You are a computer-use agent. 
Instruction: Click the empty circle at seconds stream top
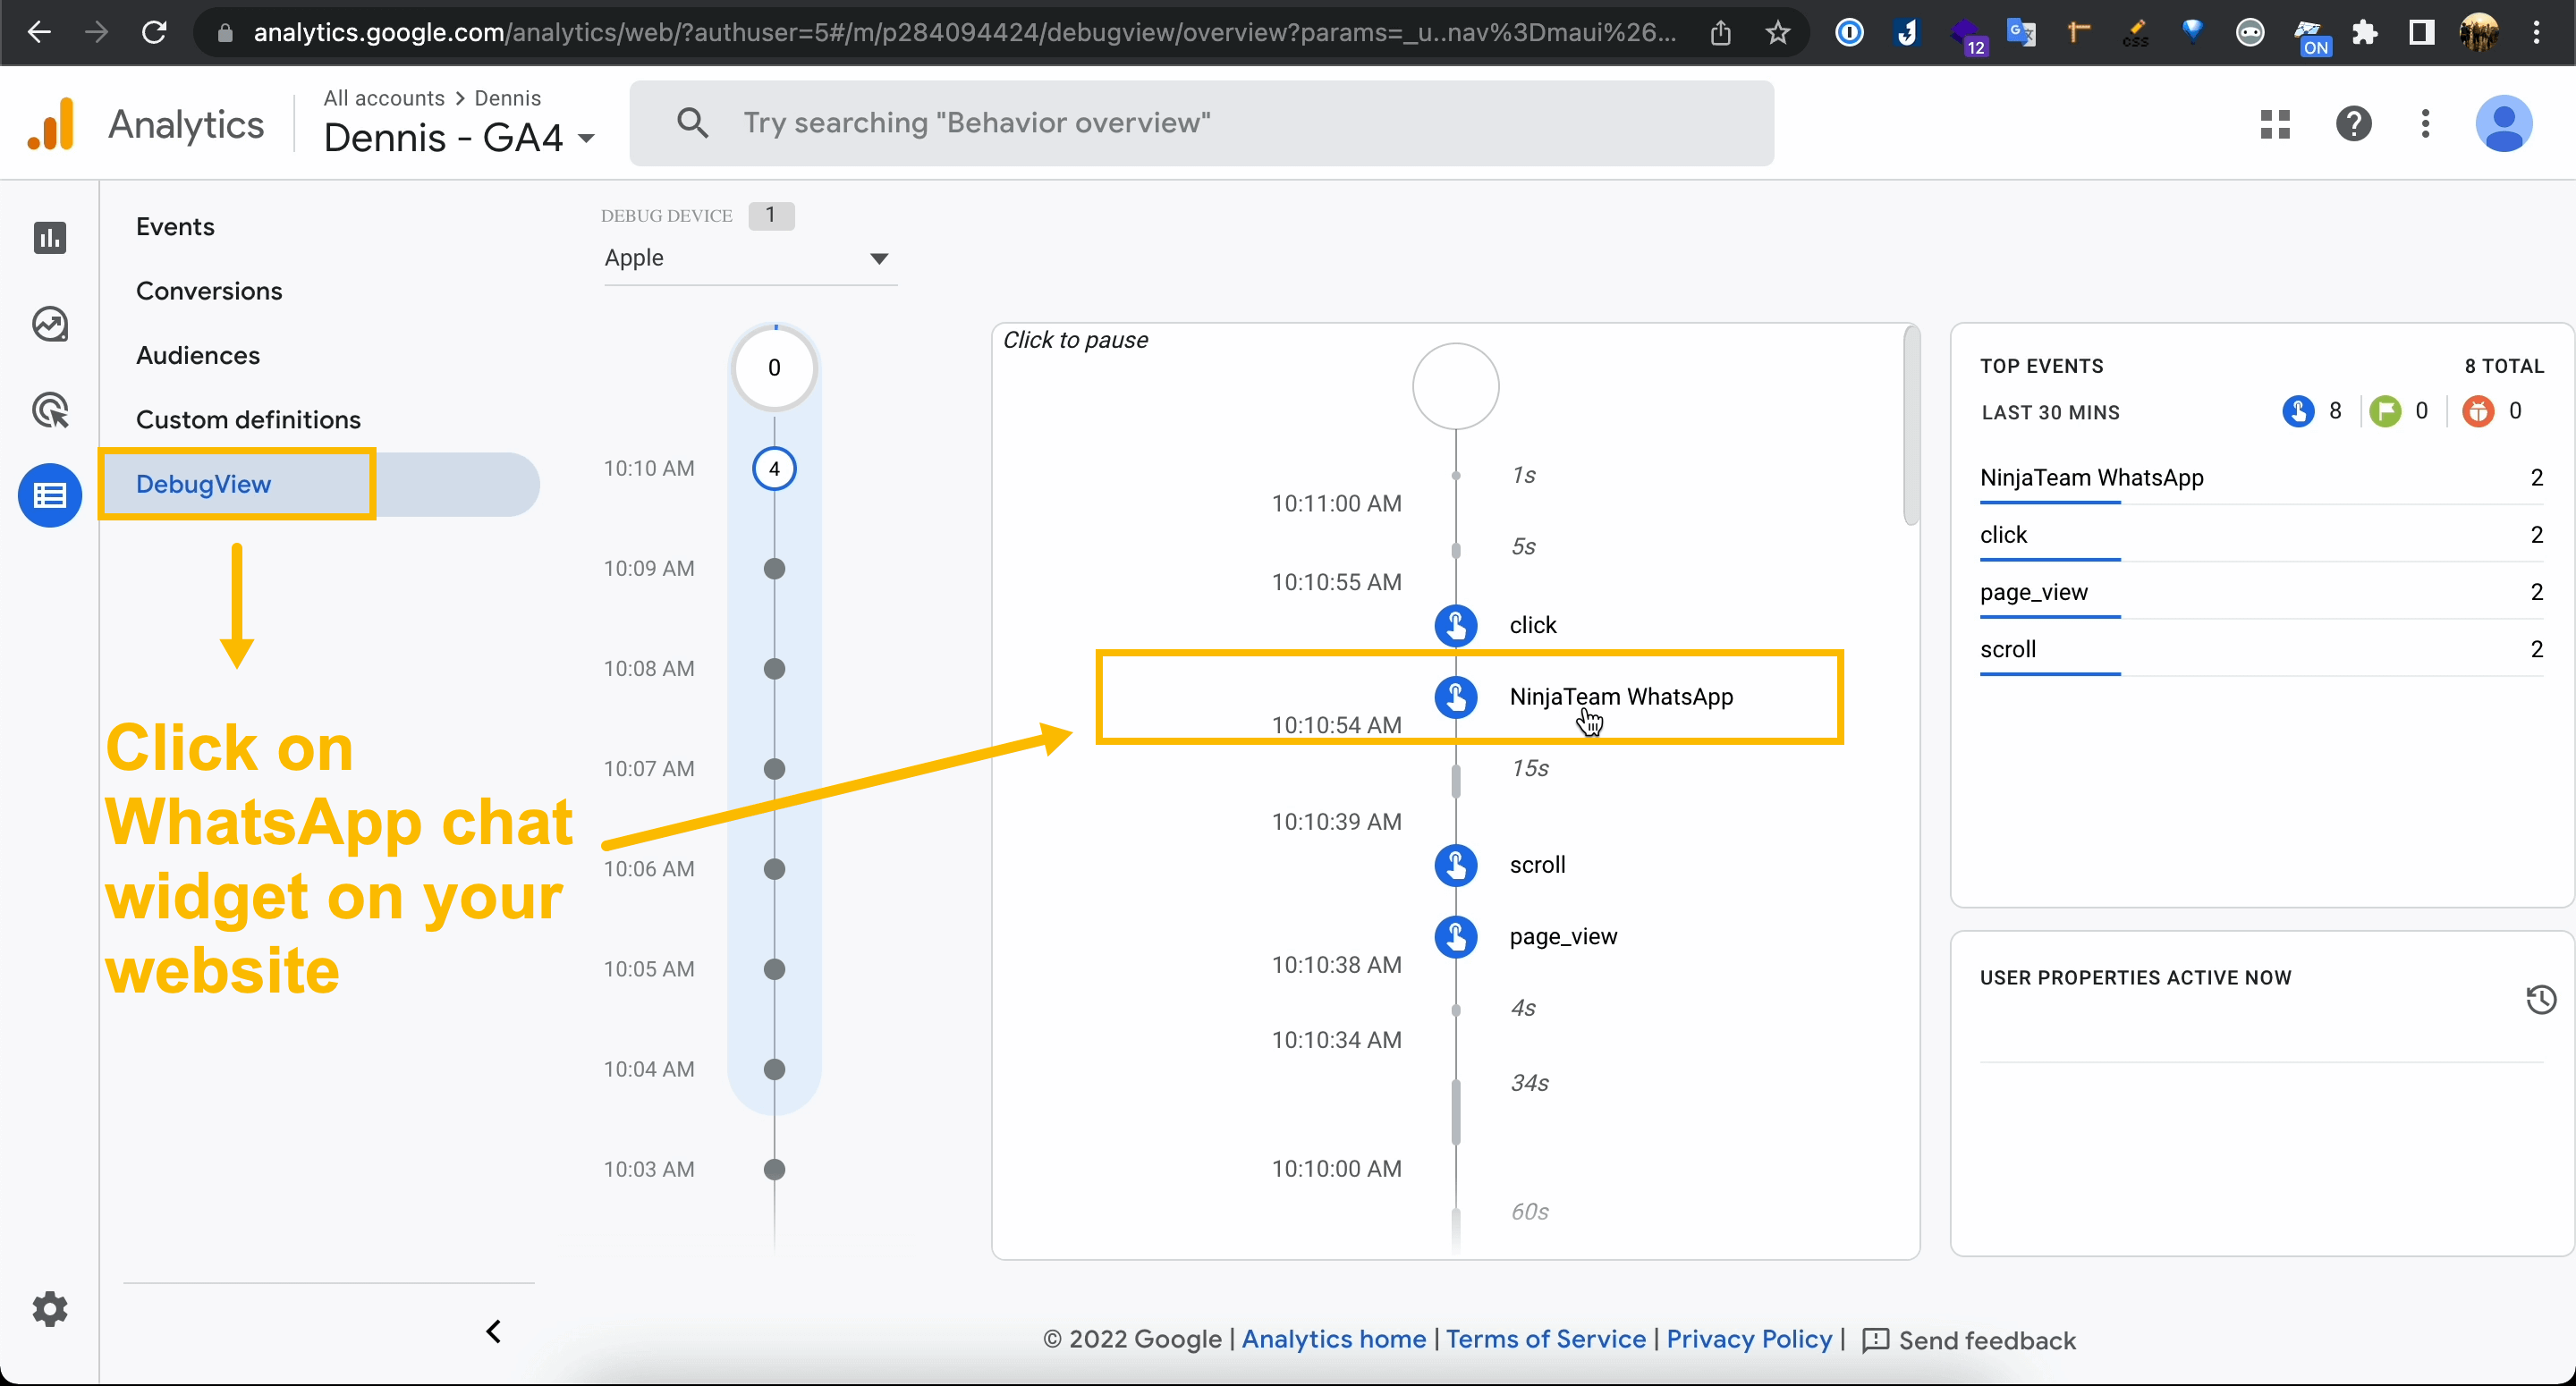tap(1456, 386)
